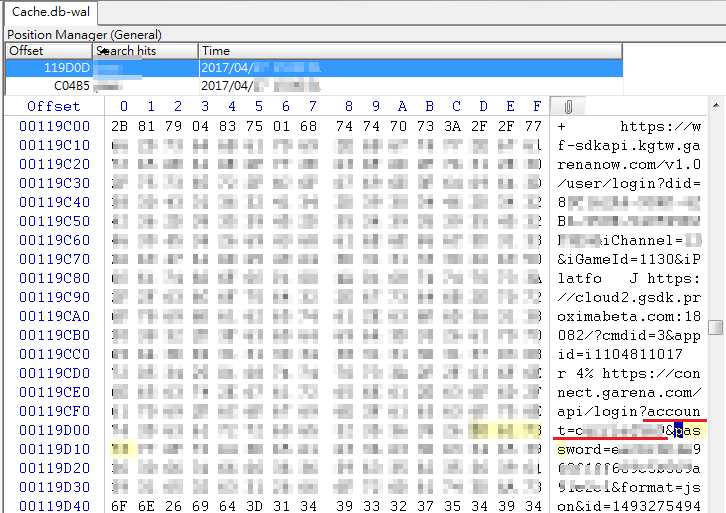Click offset row 00119D30
Viewport: 726px width, 513px height.
55,487
